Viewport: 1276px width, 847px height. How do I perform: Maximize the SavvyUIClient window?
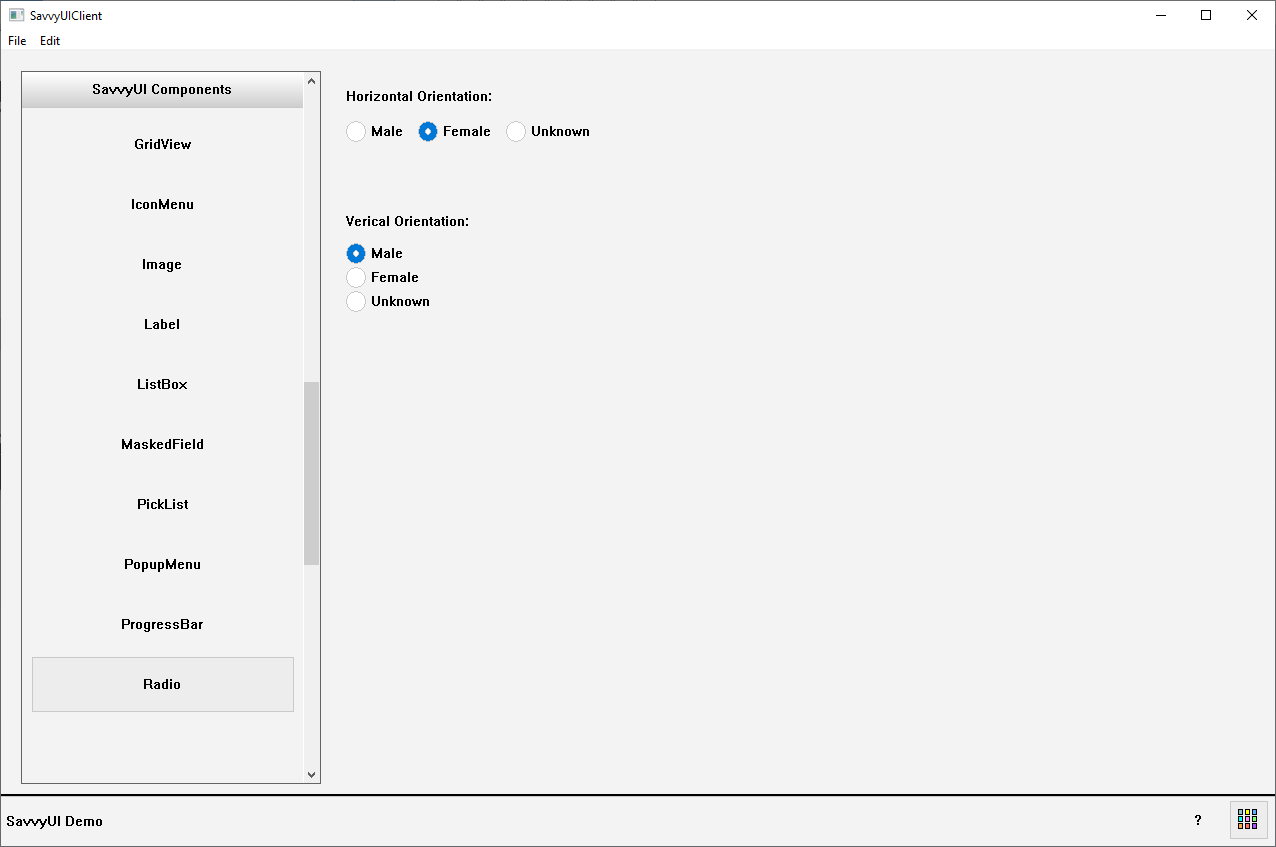(x=1206, y=15)
